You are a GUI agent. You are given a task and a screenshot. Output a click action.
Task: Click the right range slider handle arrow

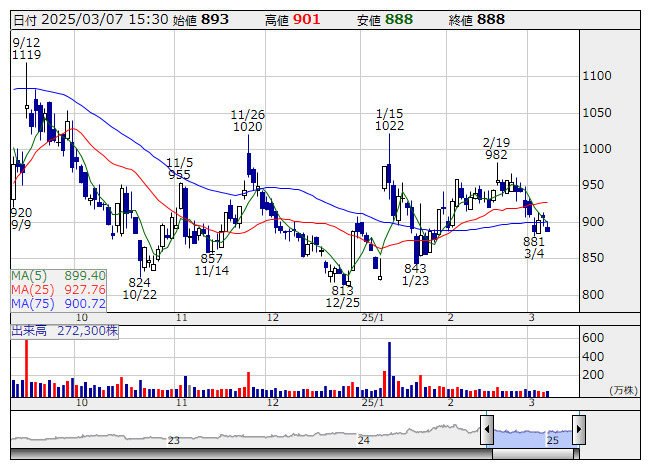(x=579, y=429)
